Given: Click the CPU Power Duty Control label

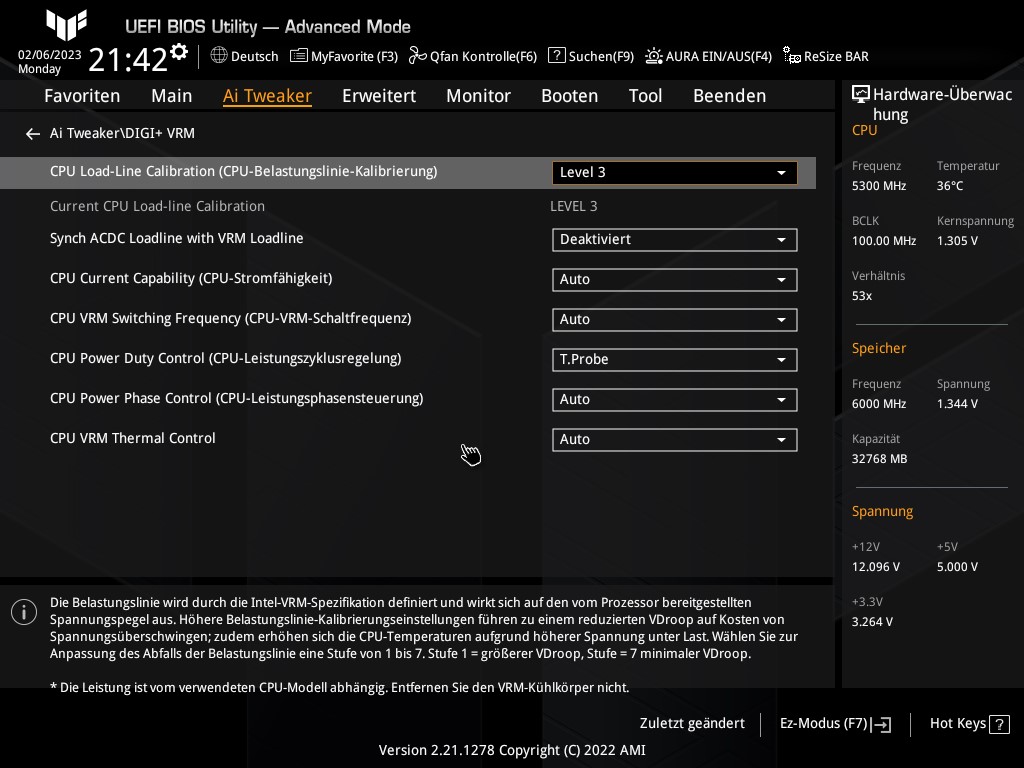Looking at the screenshot, I should [226, 359].
